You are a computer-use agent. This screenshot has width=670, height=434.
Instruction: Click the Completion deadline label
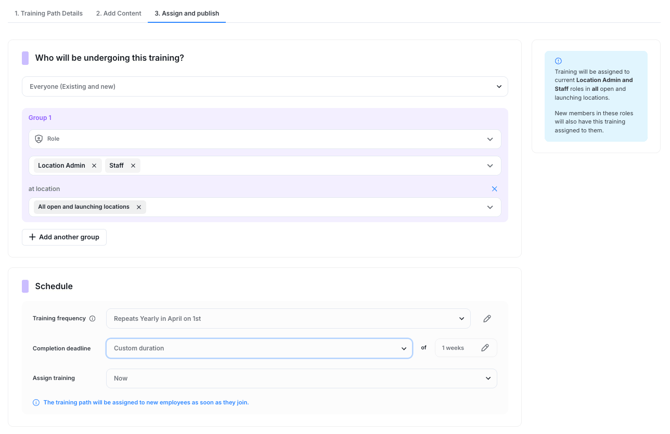tap(62, 349)
